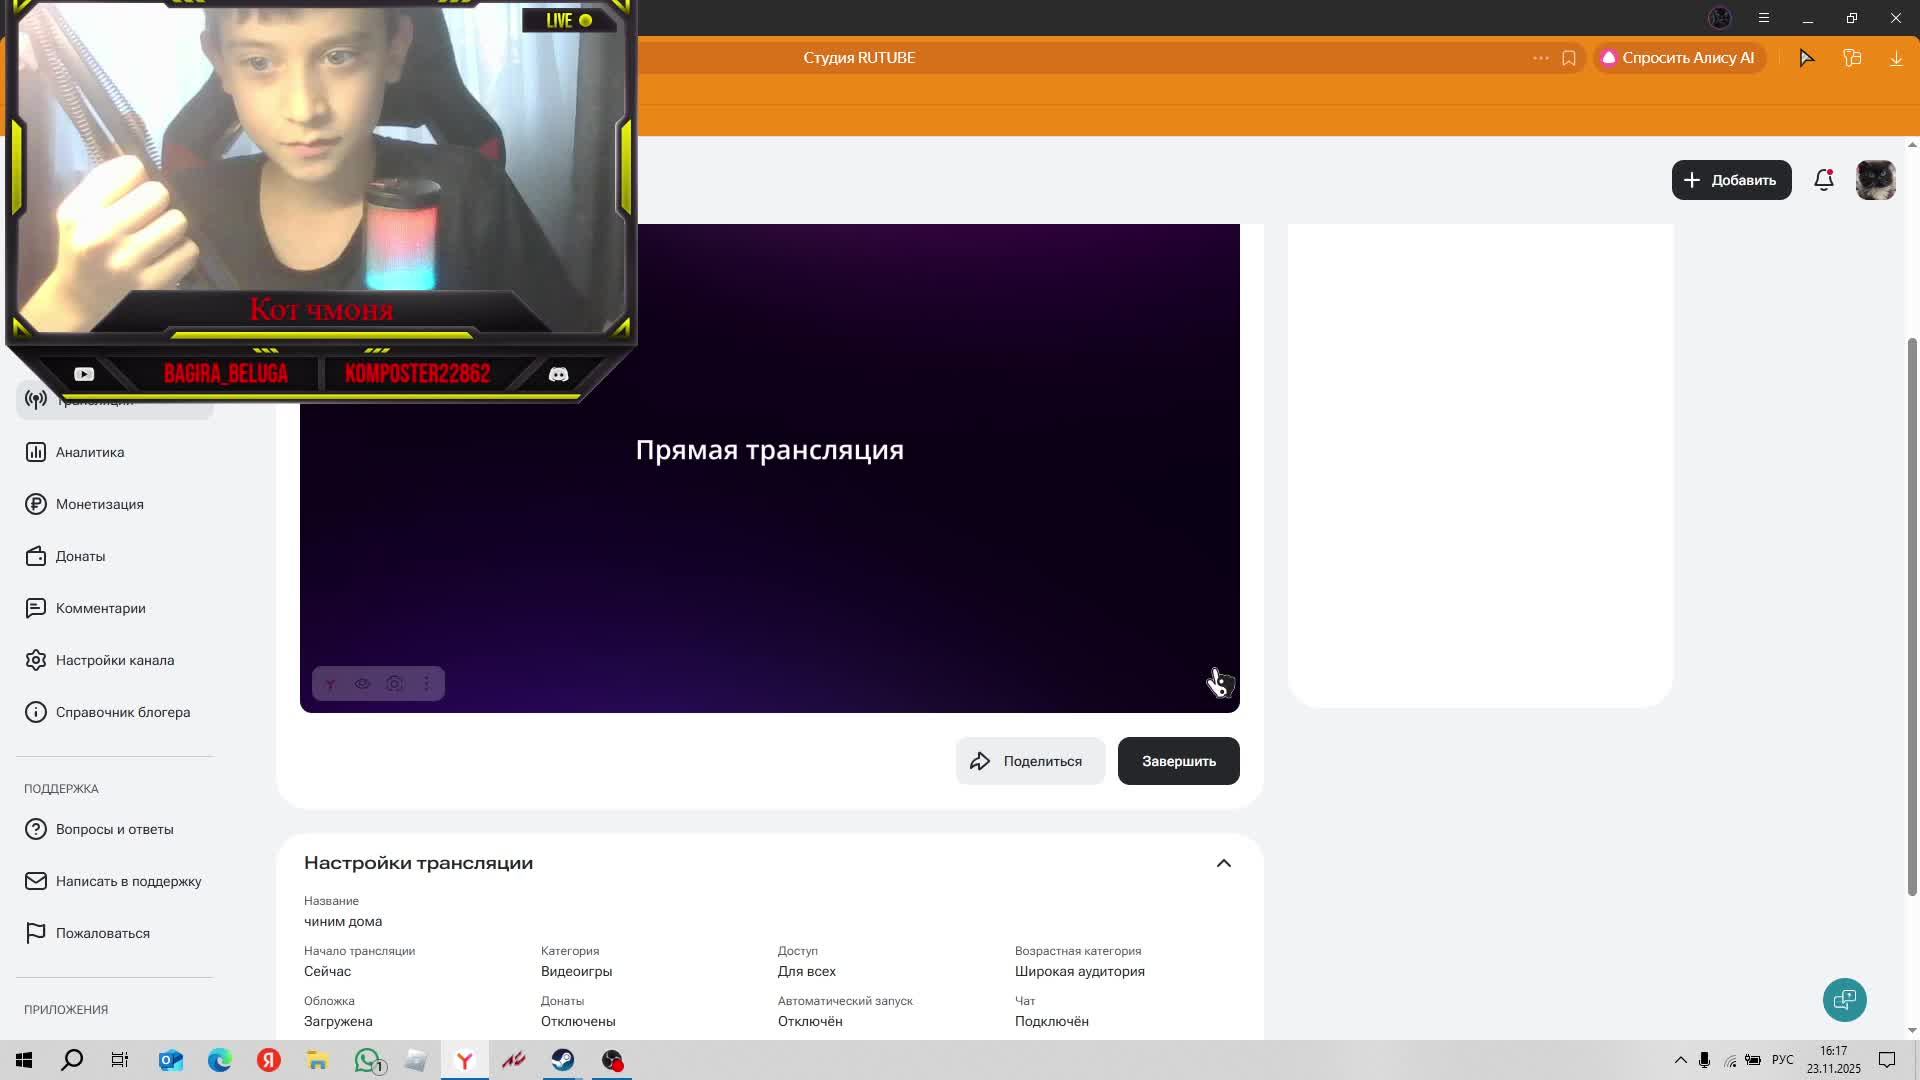This screenshot has height=1080, width=1920.
Task: Open Настройки канала
Action: [x=114, y=660]
